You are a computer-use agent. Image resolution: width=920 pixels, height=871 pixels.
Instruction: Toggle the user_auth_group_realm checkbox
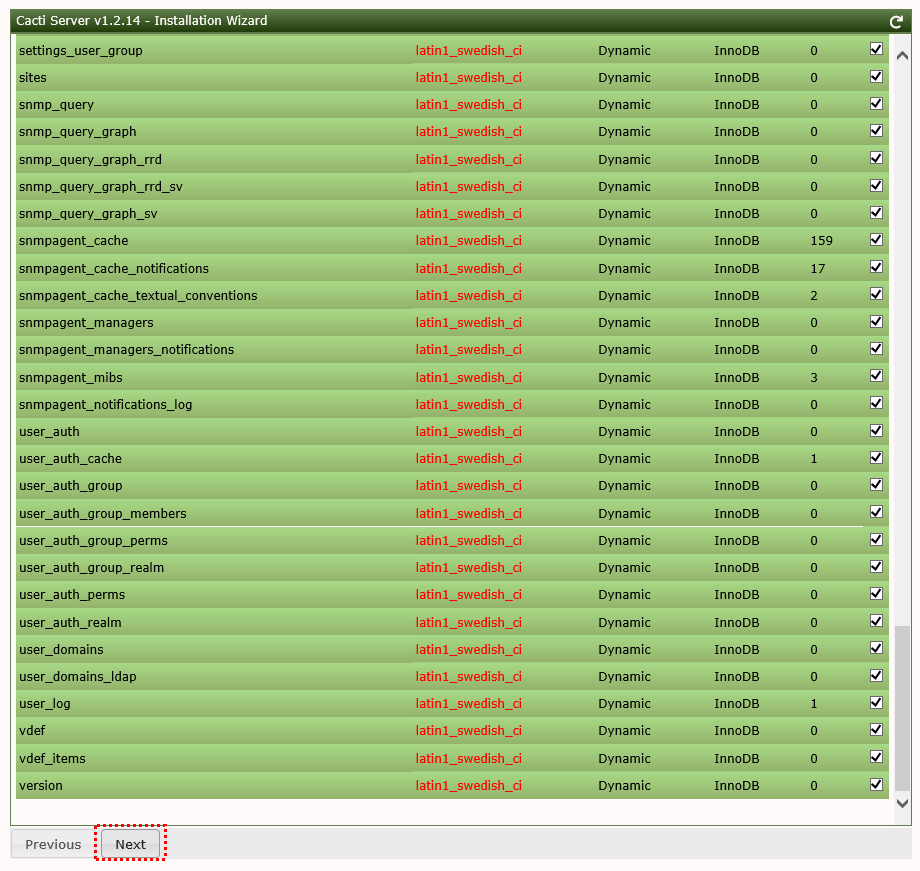click(x=876, y=567)
